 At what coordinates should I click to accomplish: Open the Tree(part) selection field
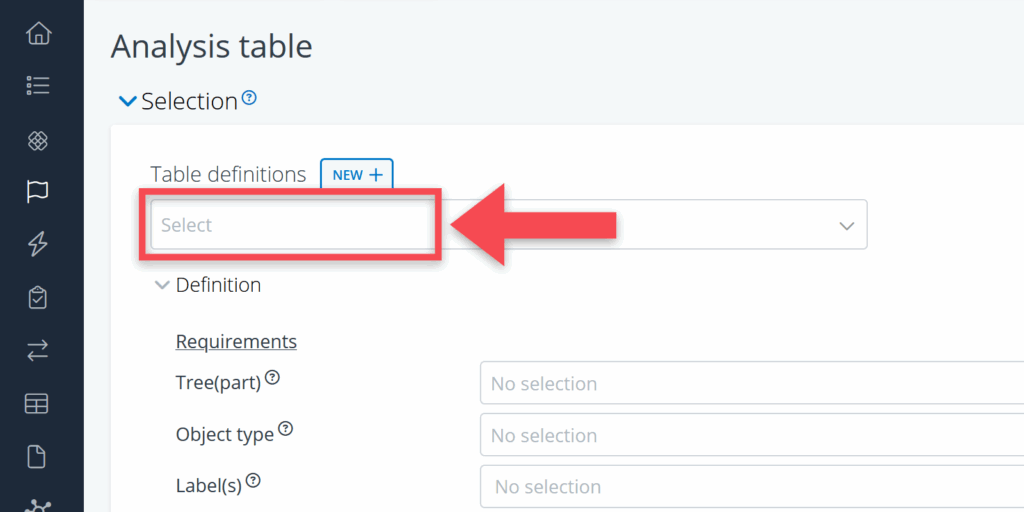click(750, 384)
